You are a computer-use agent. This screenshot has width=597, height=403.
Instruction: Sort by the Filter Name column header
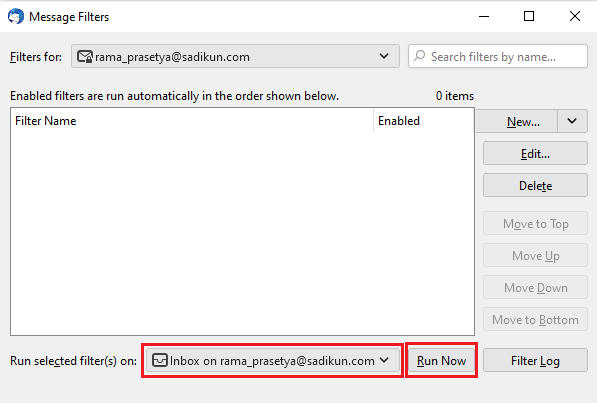pyautogui.click(x=192, y=121)
